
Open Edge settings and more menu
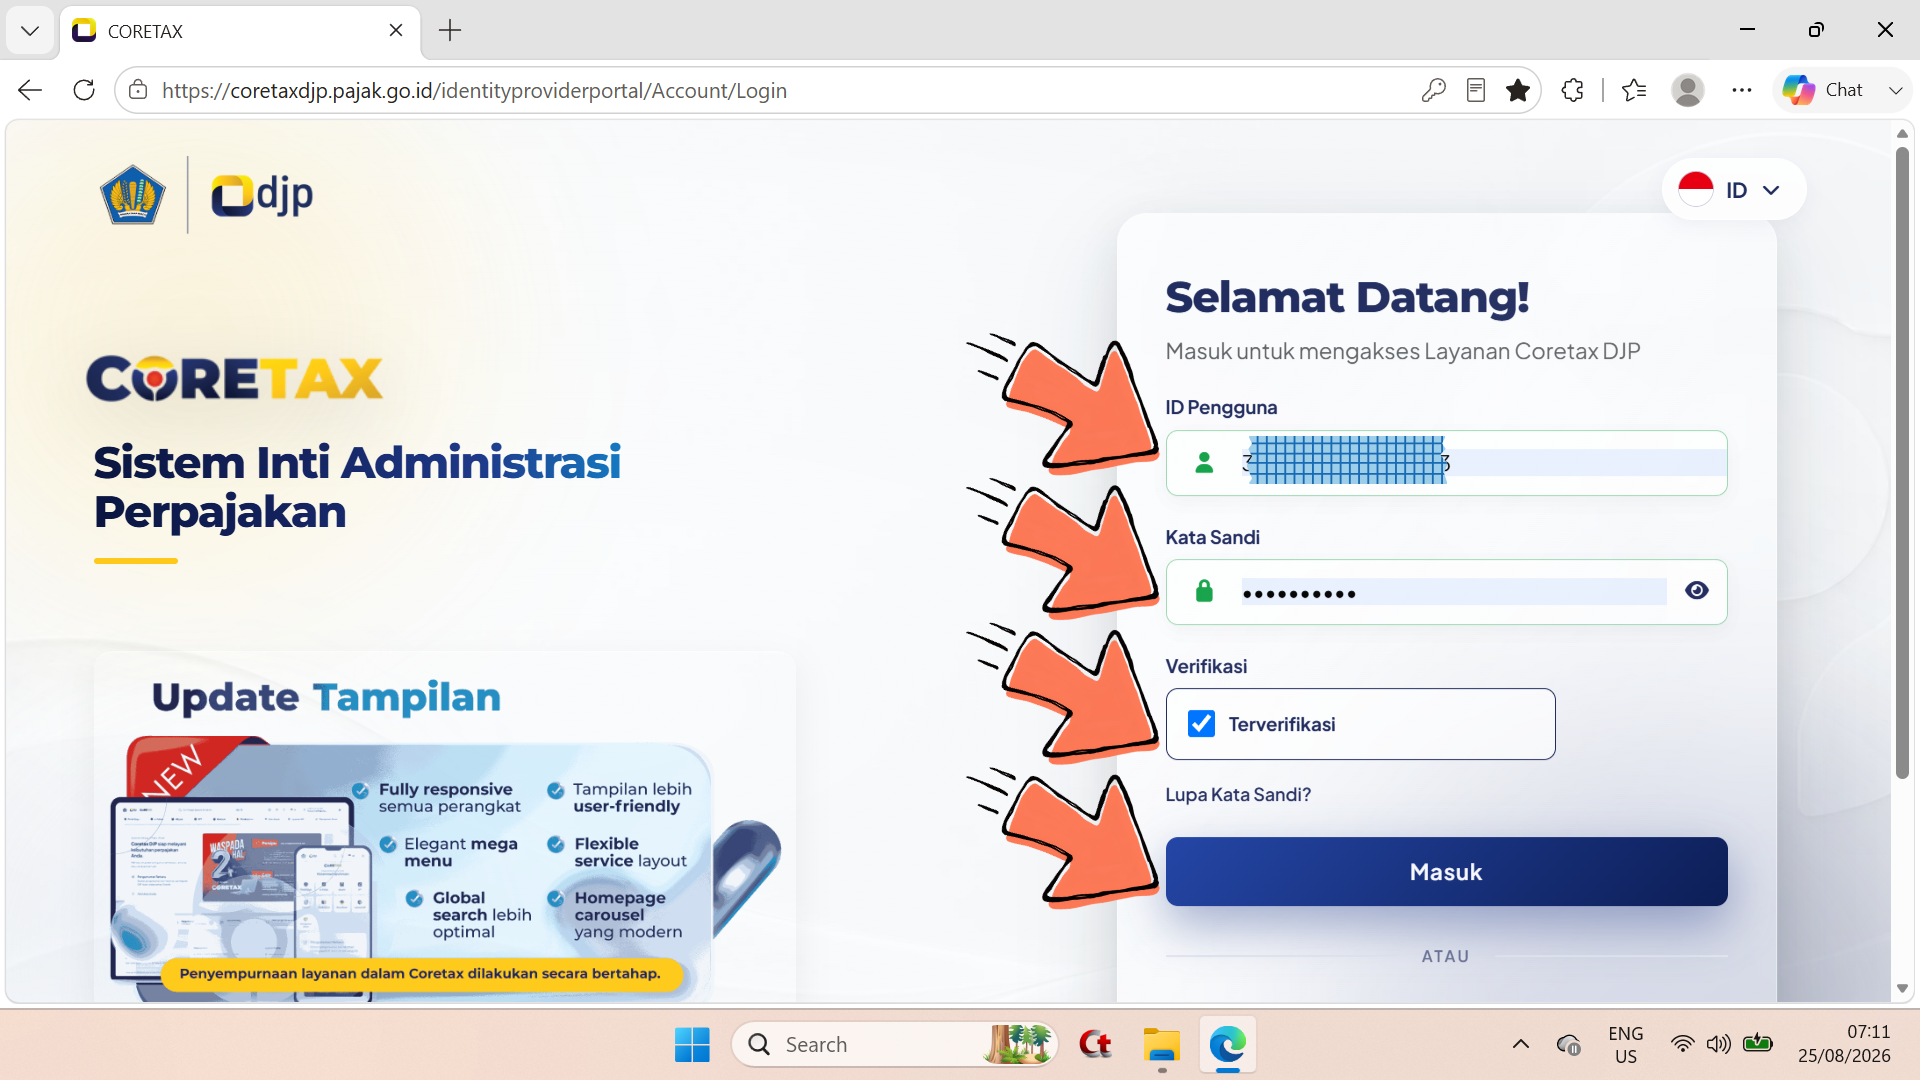[1742, 90]
